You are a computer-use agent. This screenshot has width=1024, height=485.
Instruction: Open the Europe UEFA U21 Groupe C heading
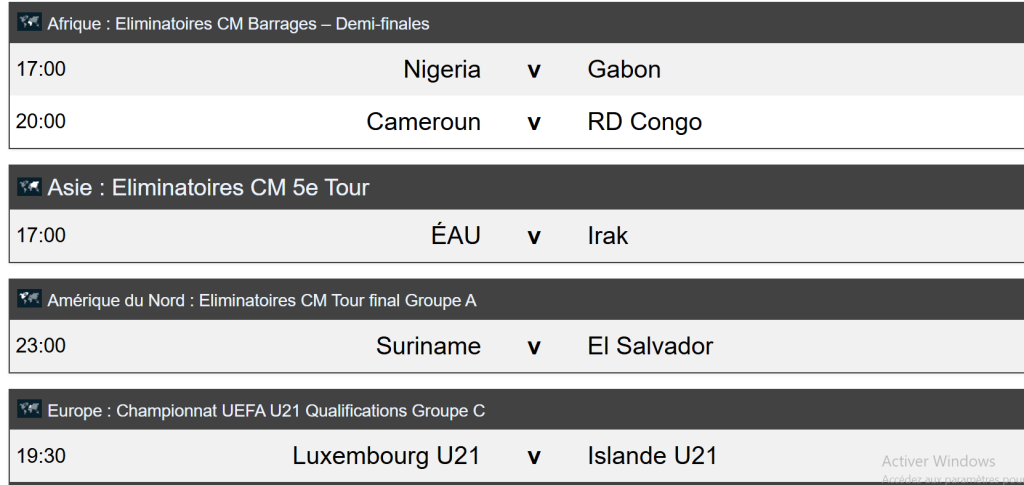coord(266,411)
